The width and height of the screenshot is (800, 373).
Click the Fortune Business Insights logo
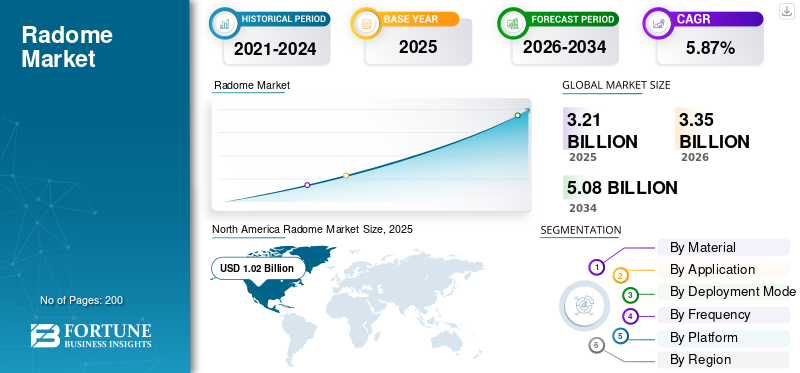pos(91,335)
